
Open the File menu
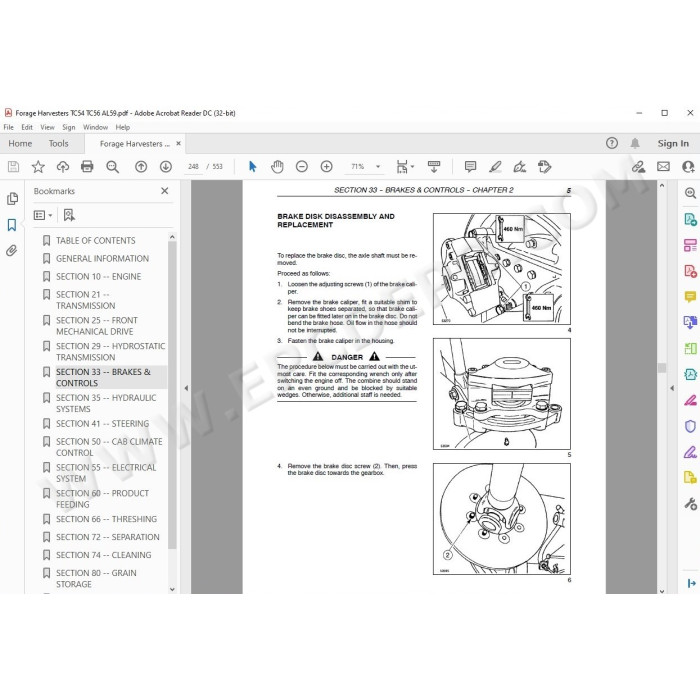coord(8,127)
